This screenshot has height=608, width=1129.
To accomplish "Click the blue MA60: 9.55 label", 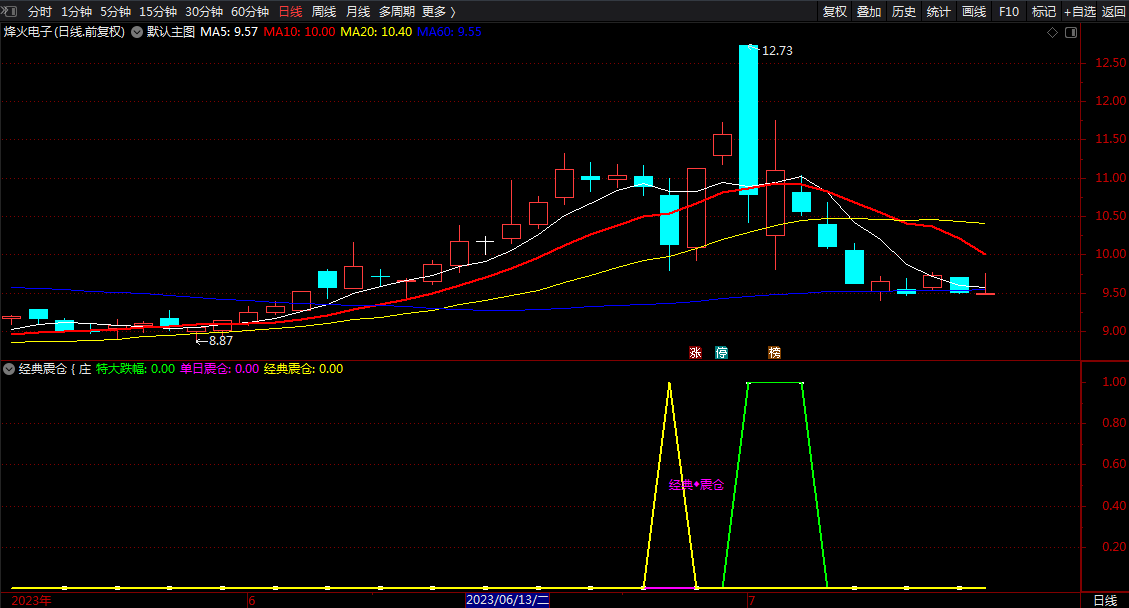I will [x=449, y=32].
